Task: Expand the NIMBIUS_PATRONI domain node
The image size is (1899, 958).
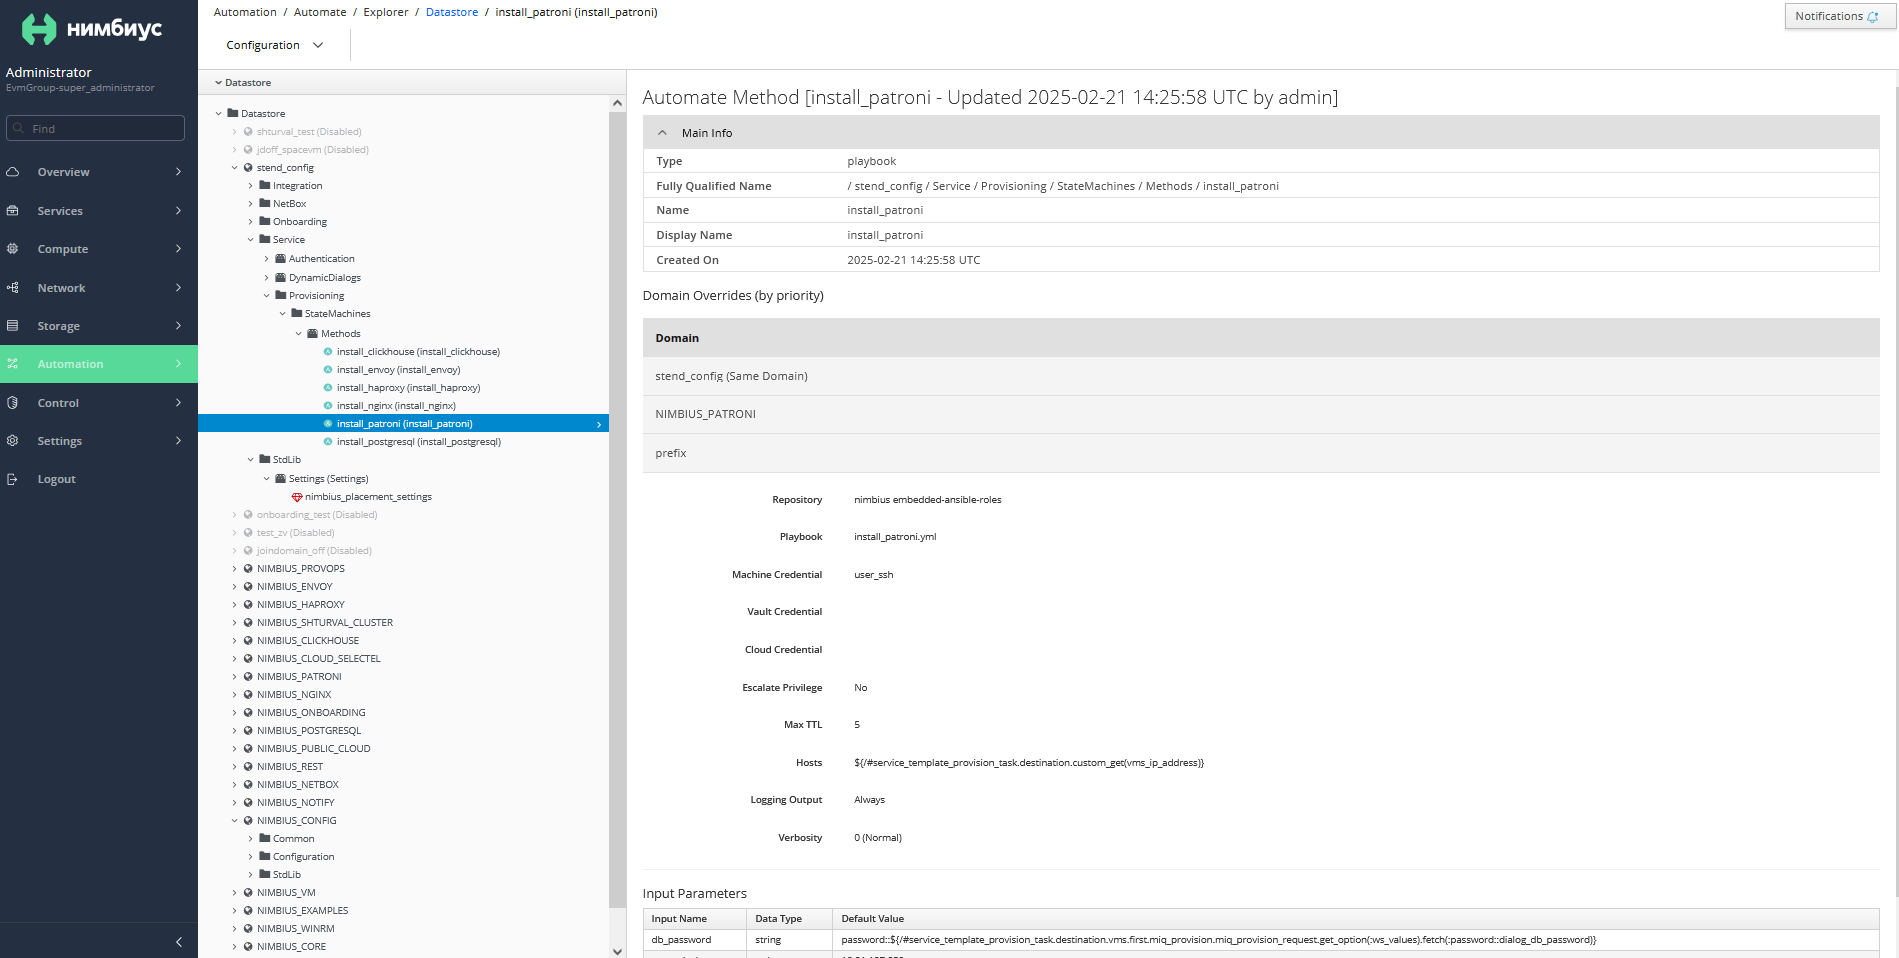Action: coord(235,676)
